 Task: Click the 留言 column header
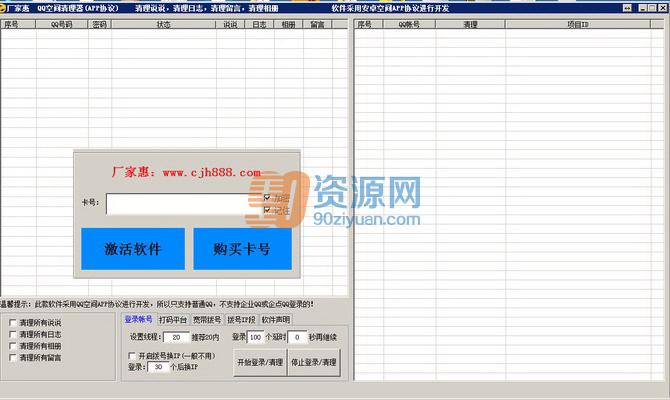point(317,24)
